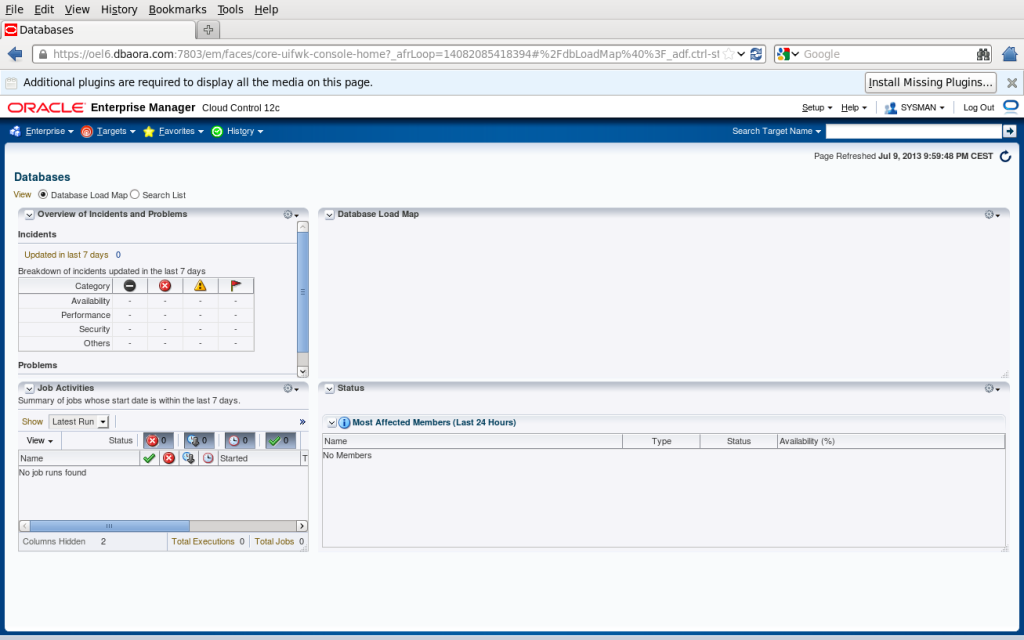This screenshot has width=1024, height=640.
Task: Click the Search Target Name input field
Action: click(x=914, y=131)
